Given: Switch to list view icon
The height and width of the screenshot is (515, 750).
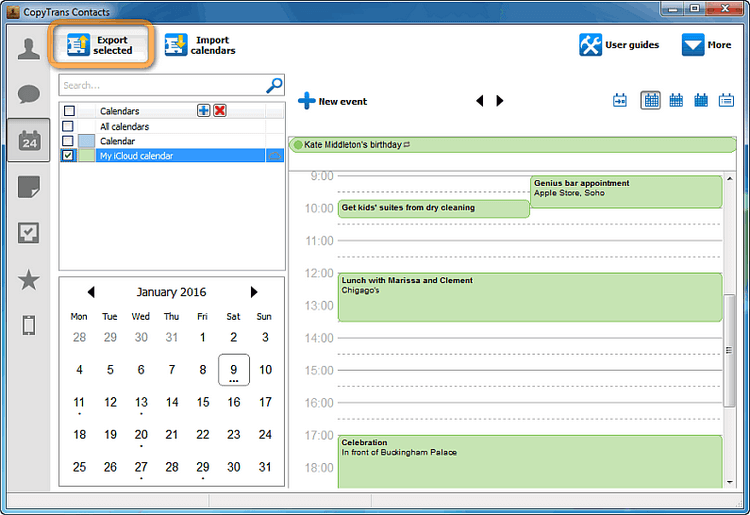Looking at the screenshot, I should pos(728,100).
